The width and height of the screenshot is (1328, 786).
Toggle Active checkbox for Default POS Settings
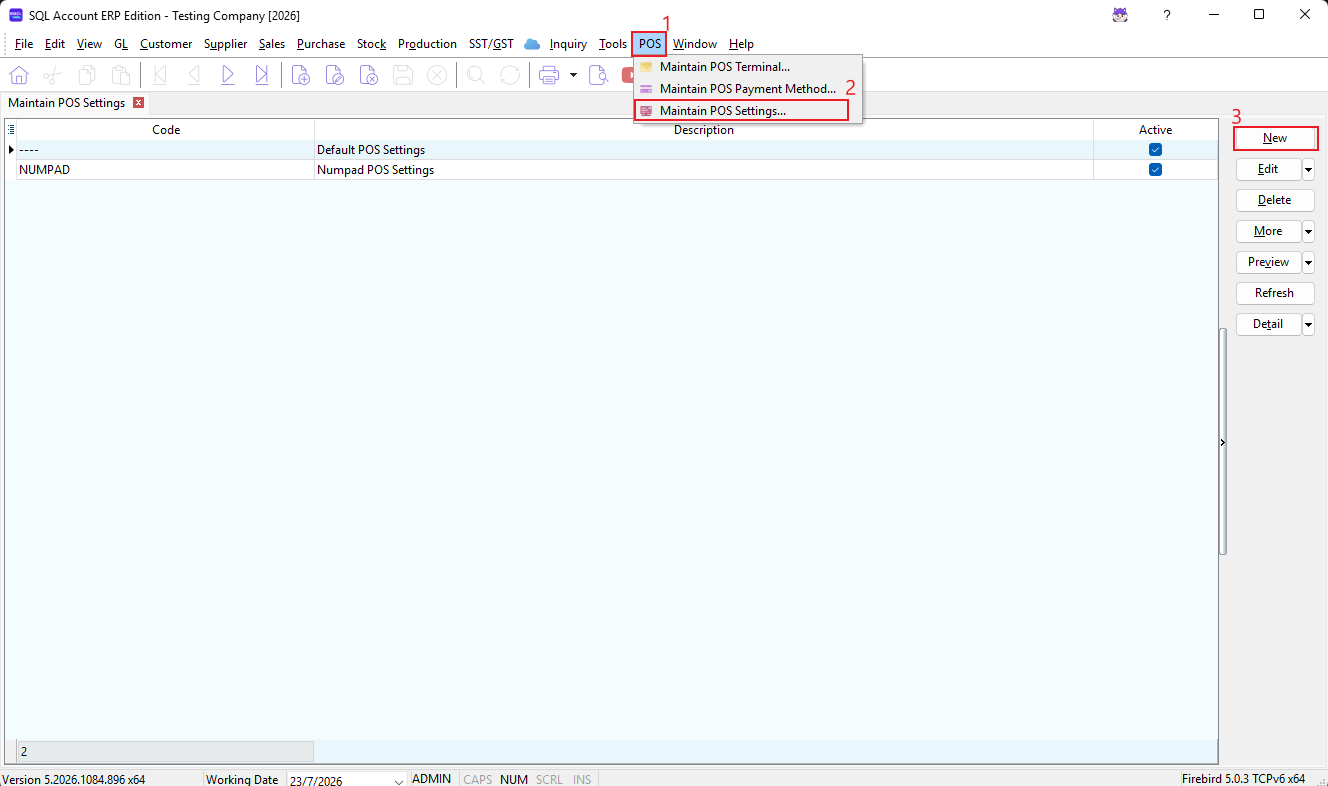click(1155, 150)
